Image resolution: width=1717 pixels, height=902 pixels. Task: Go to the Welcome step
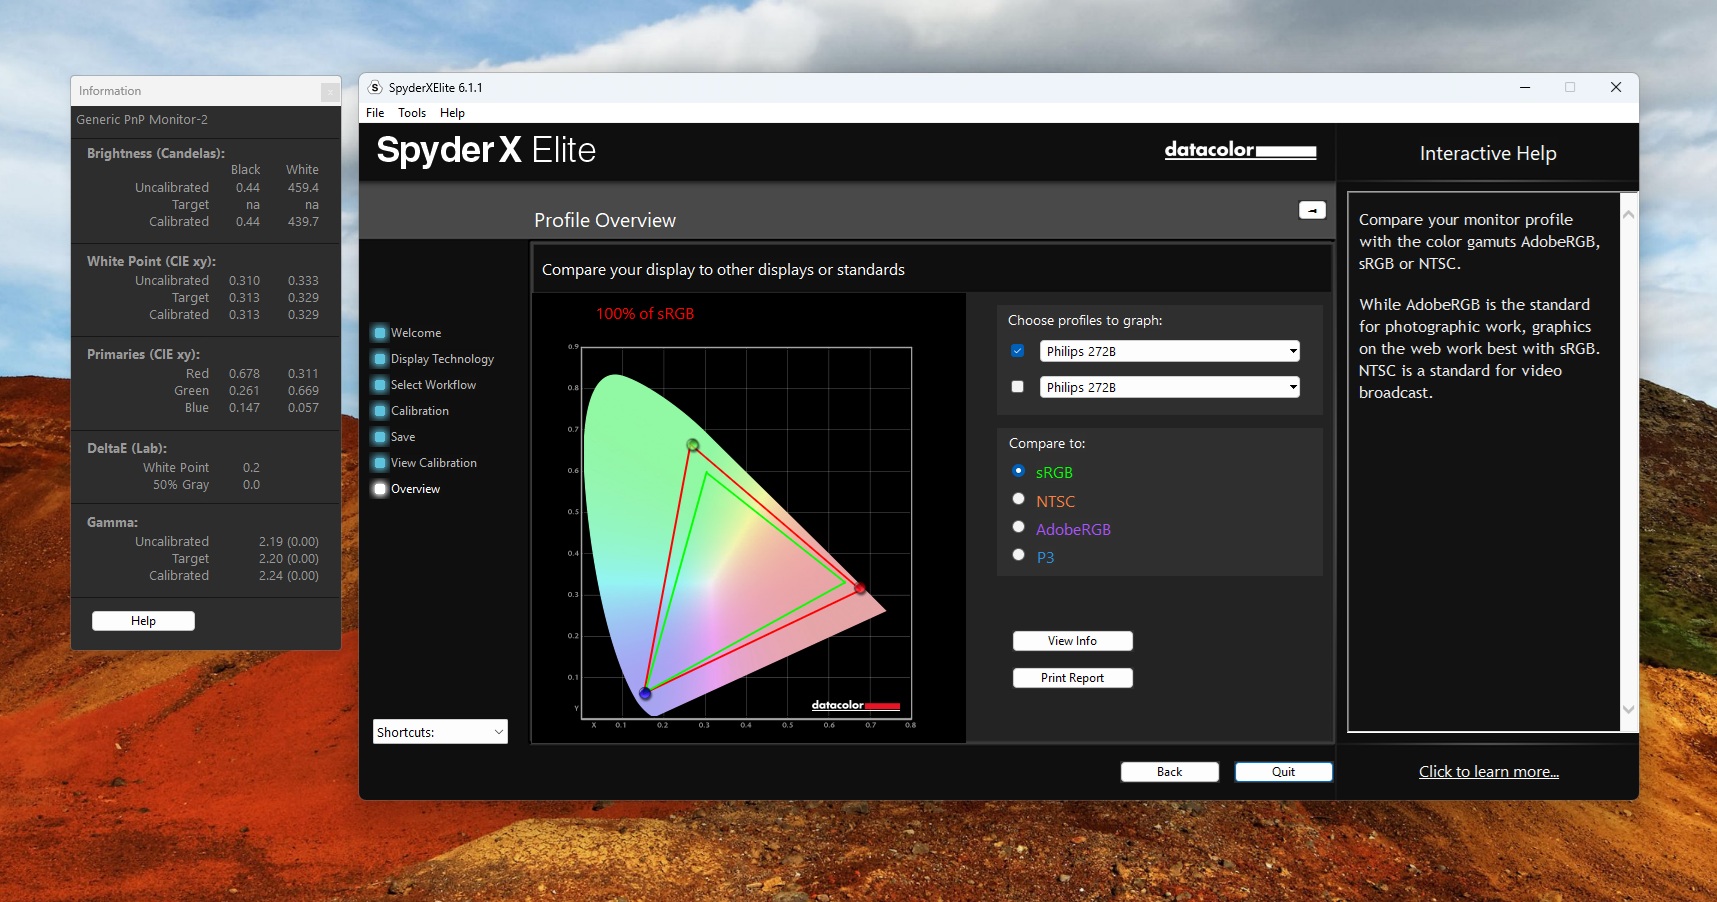pos(416,333)
